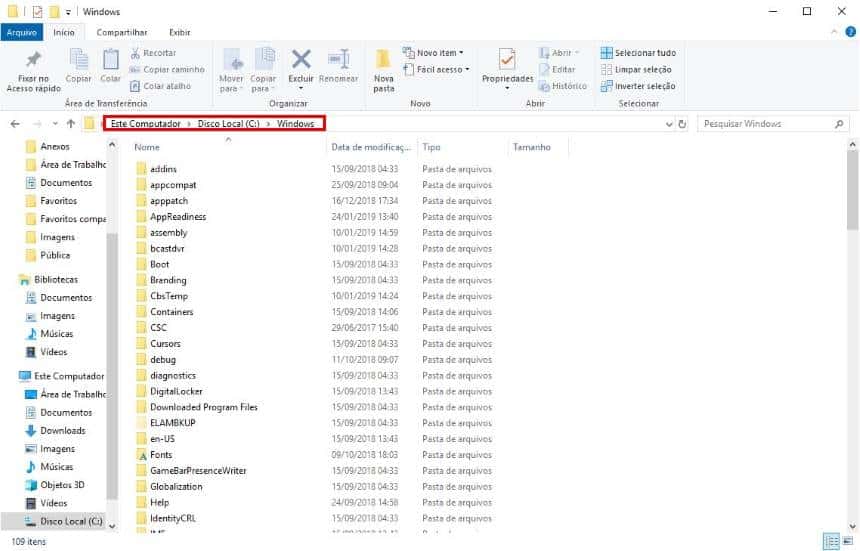The image size is (860, 551).
Task: Click Editar in the ribbon
Action: click(557, 70)
